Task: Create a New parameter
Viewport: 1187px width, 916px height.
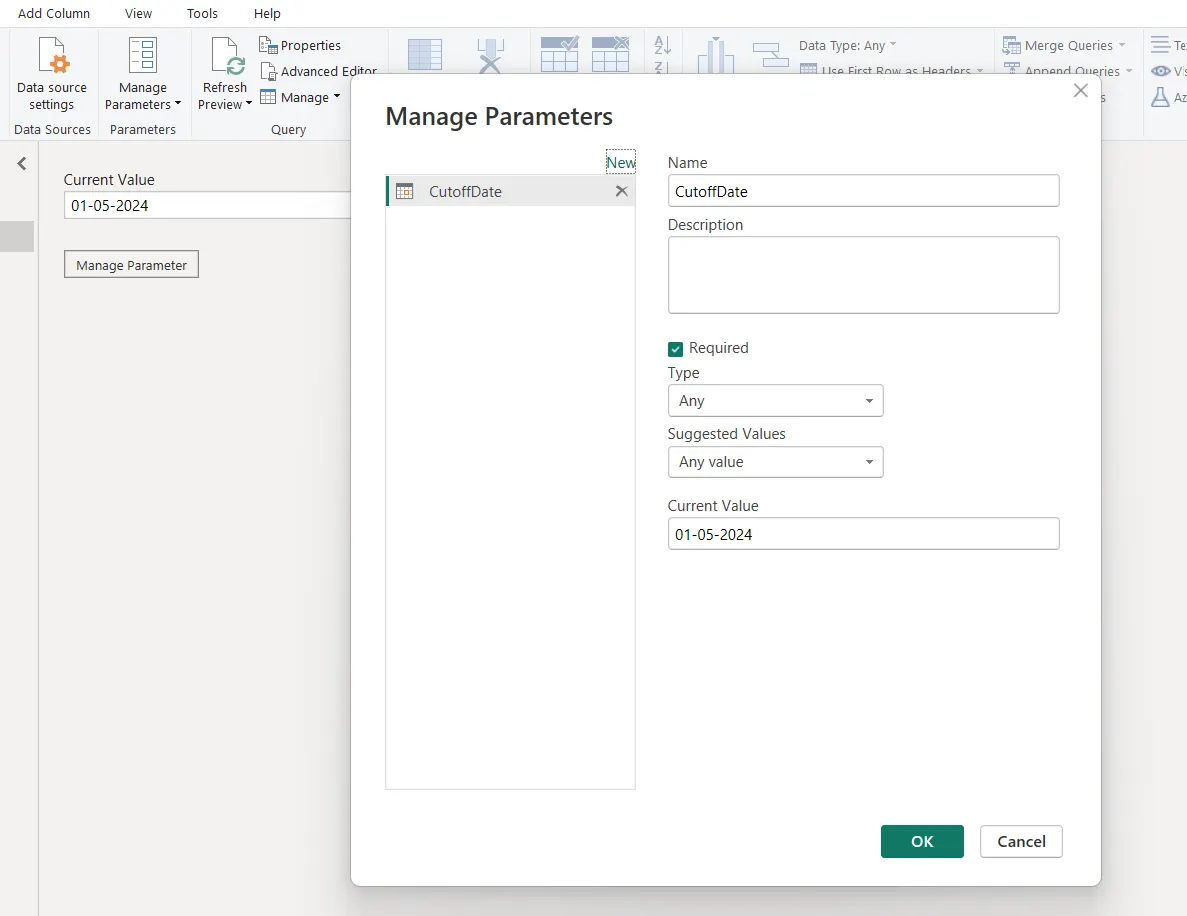Action: point(620,161)
